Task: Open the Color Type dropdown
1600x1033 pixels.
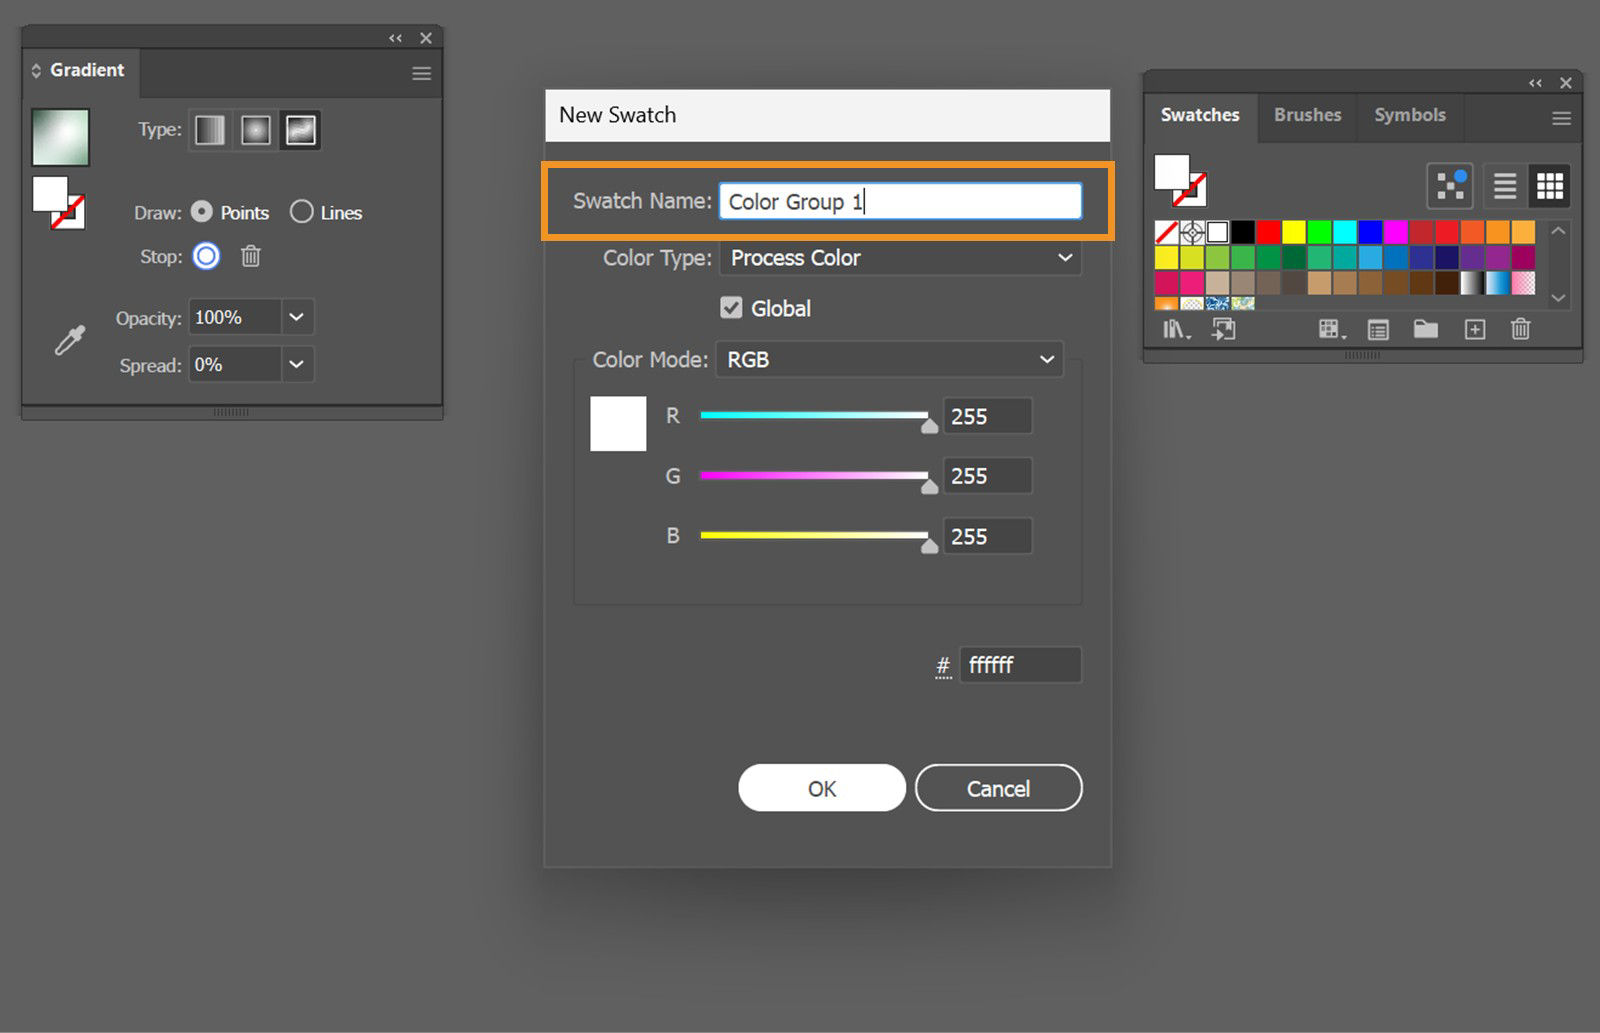Action: pos(898,258)
